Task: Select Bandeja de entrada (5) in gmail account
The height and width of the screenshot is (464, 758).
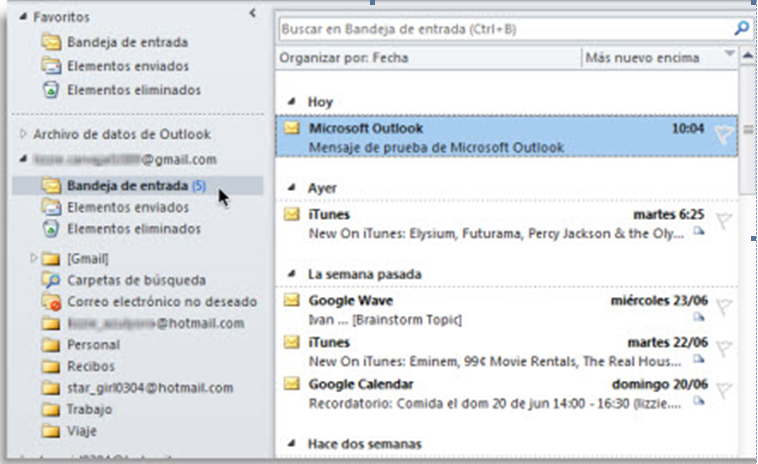Action: click(138, 186)
